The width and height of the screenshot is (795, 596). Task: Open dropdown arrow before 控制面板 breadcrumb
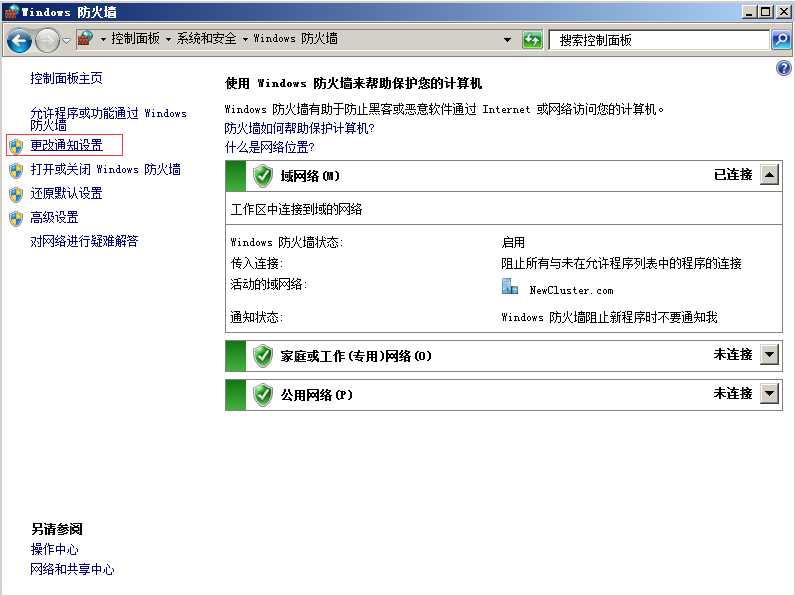tap(103, 39)
